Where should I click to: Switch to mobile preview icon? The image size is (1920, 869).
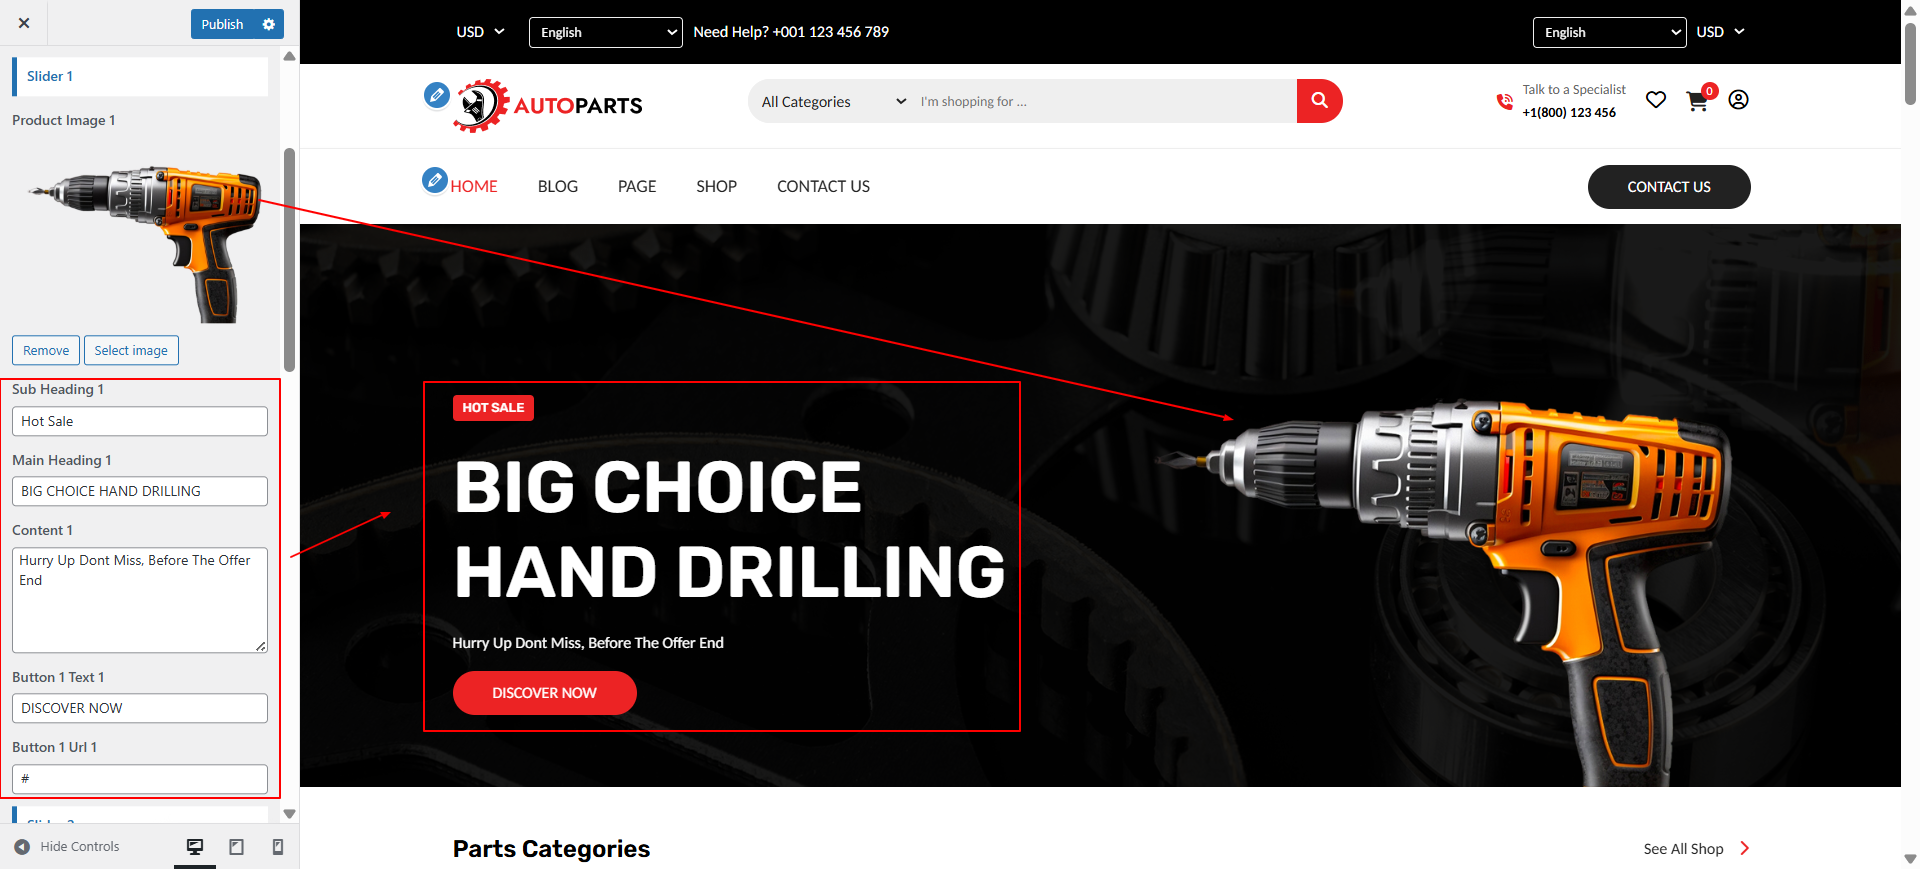(278, 847)
